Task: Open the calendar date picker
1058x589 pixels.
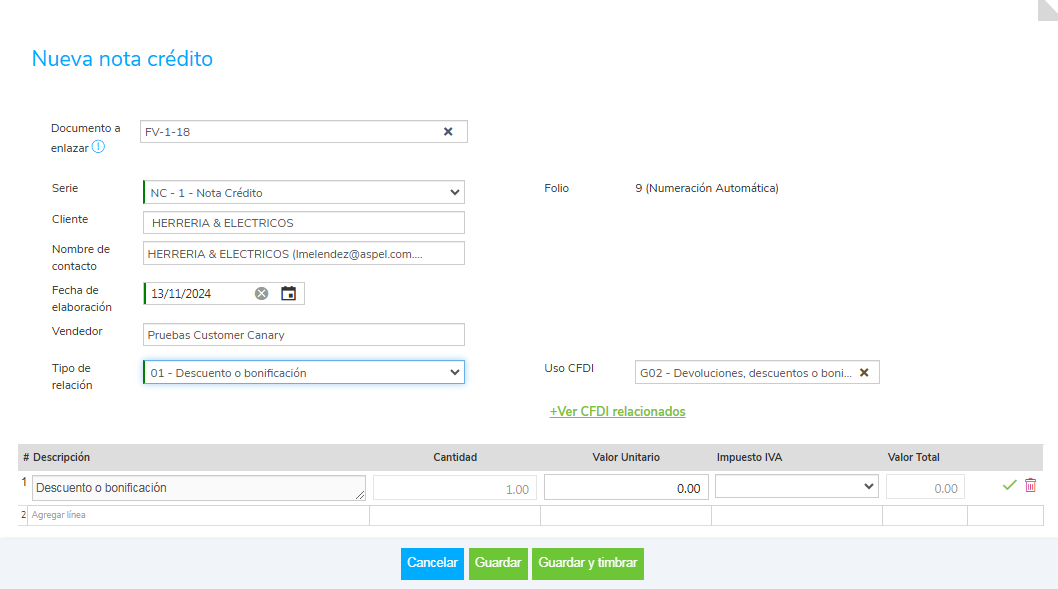Action: point(289,293)
